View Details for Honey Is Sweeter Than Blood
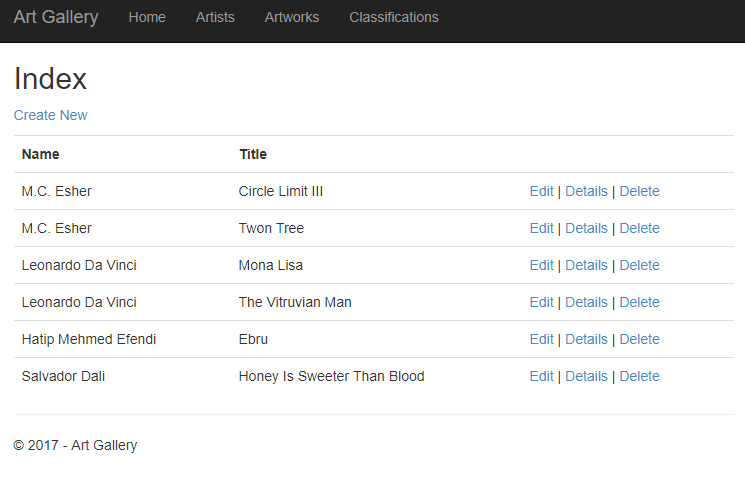Screen dimensions: 745x488 (x=586, y=377)
